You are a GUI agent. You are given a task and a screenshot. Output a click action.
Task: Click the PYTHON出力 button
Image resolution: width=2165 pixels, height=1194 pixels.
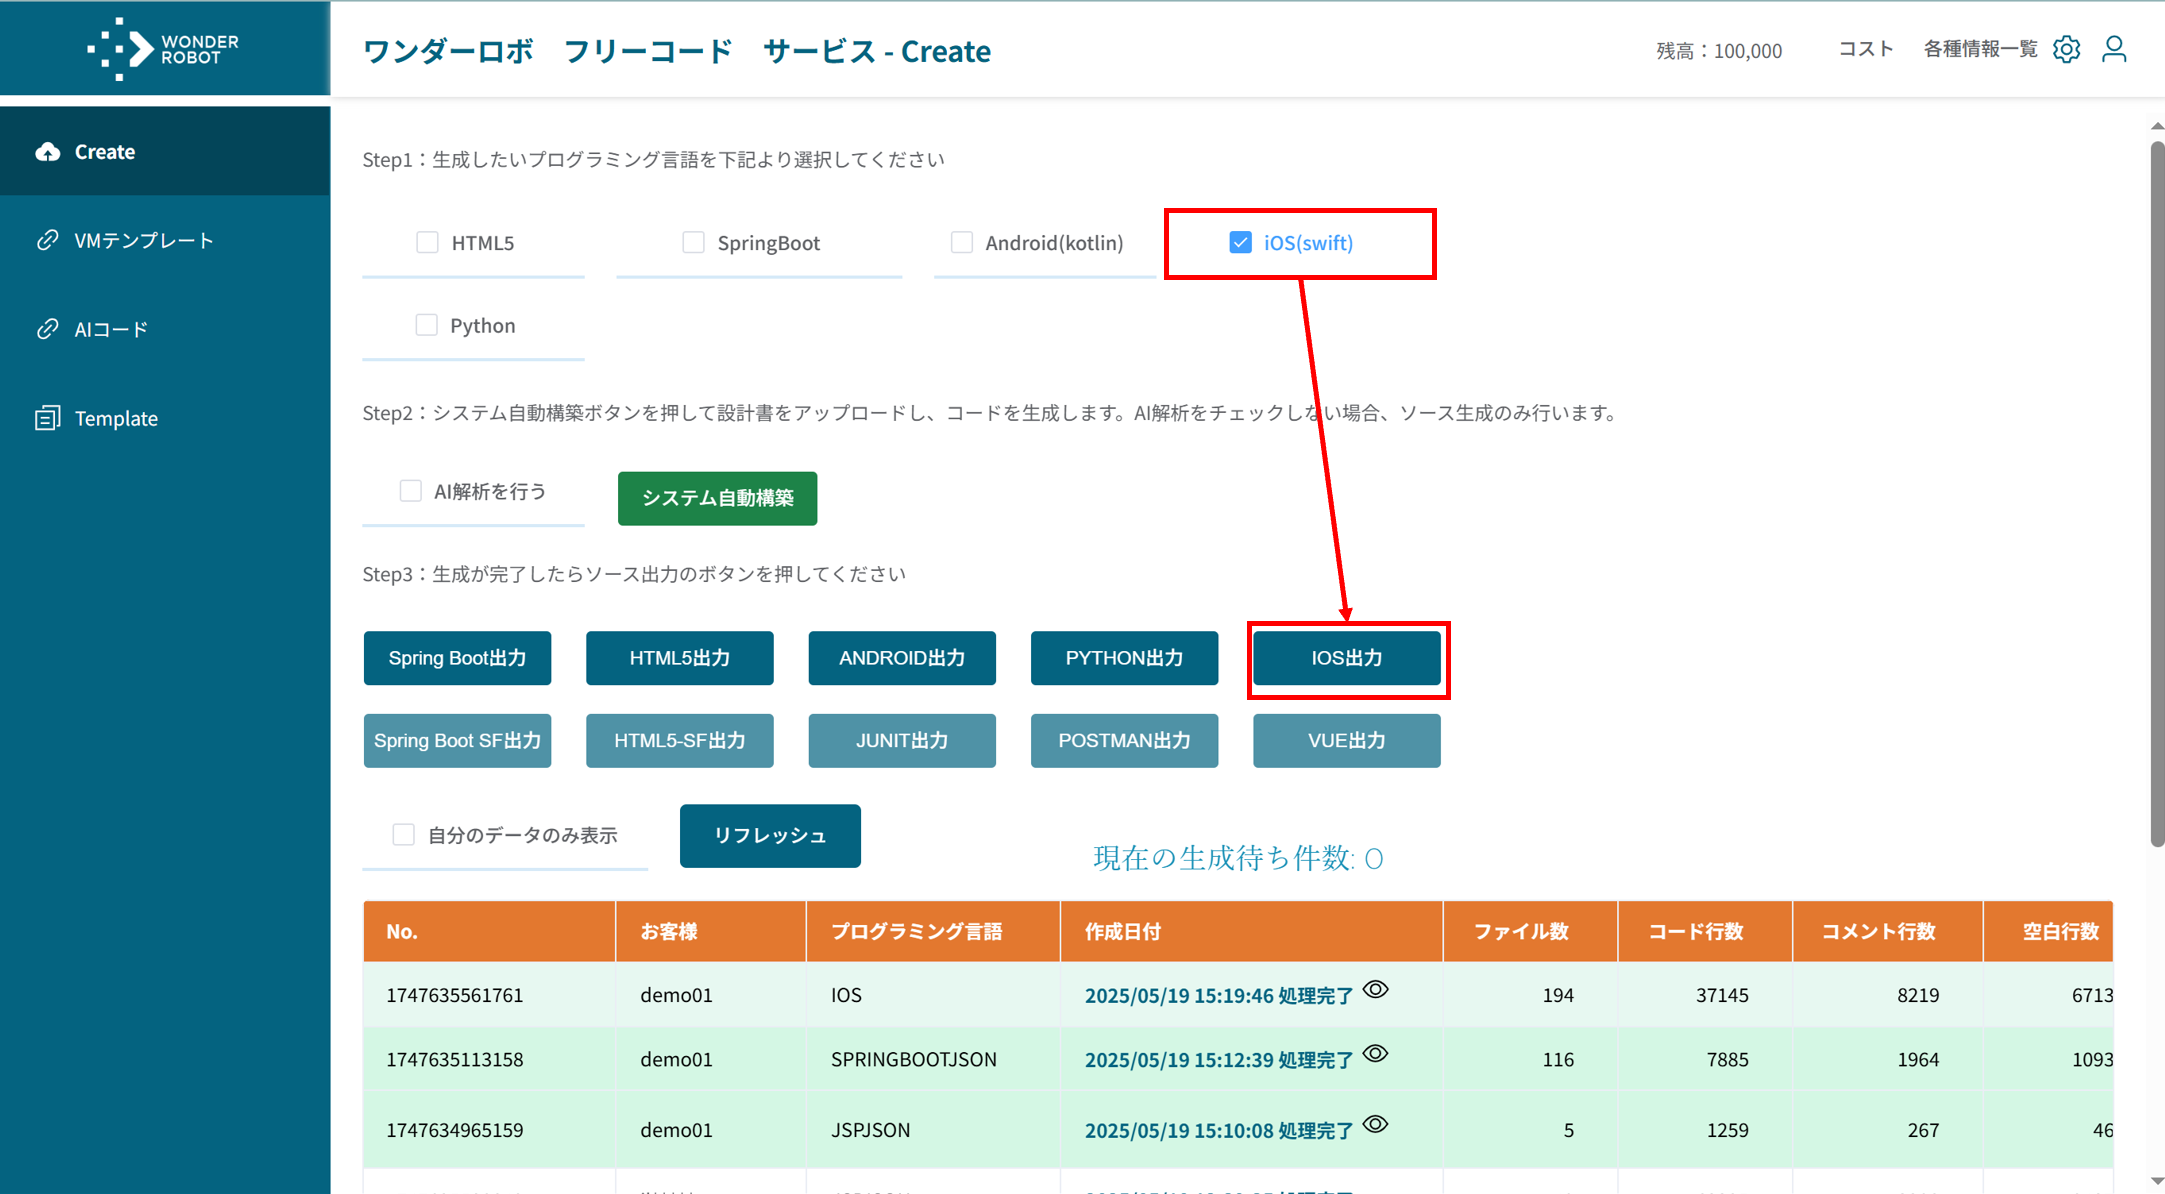click(1124, 658)
